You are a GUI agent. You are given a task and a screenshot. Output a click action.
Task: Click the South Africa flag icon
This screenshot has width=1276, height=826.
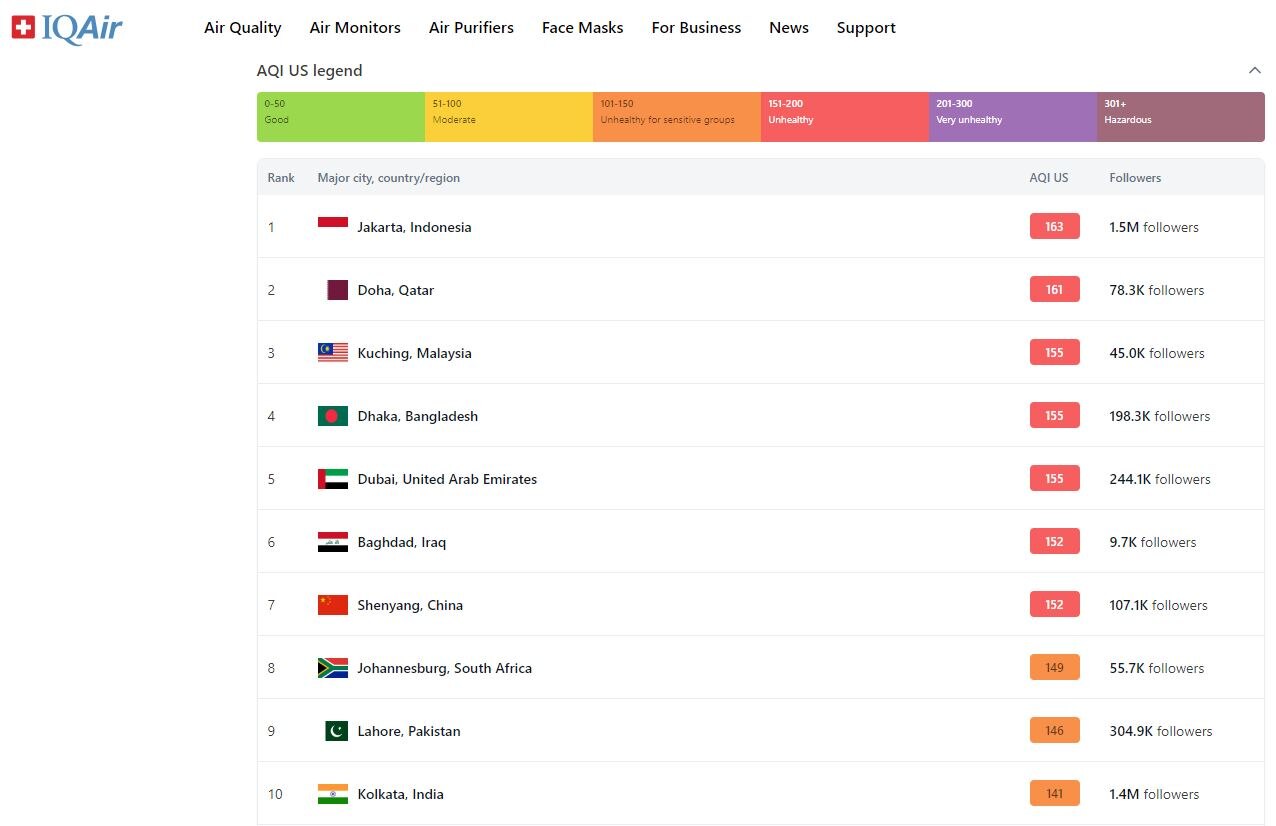point(332,668)
